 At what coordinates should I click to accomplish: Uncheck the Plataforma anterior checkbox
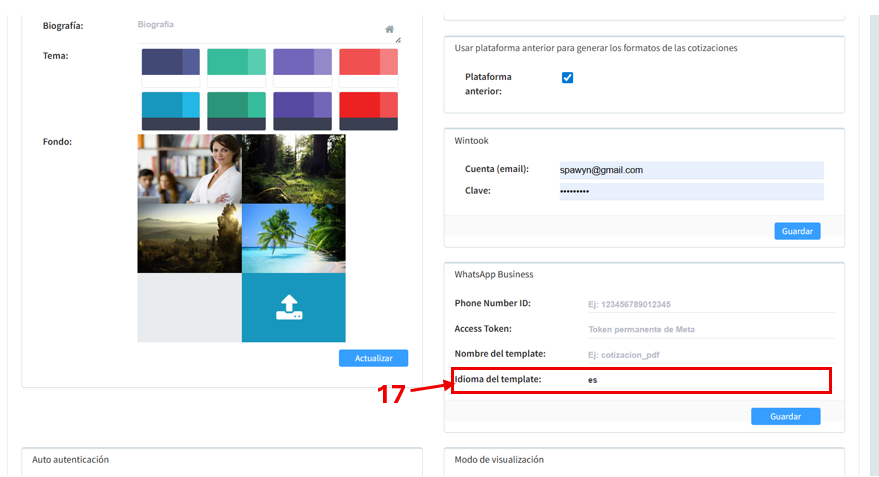pos(568,77)
